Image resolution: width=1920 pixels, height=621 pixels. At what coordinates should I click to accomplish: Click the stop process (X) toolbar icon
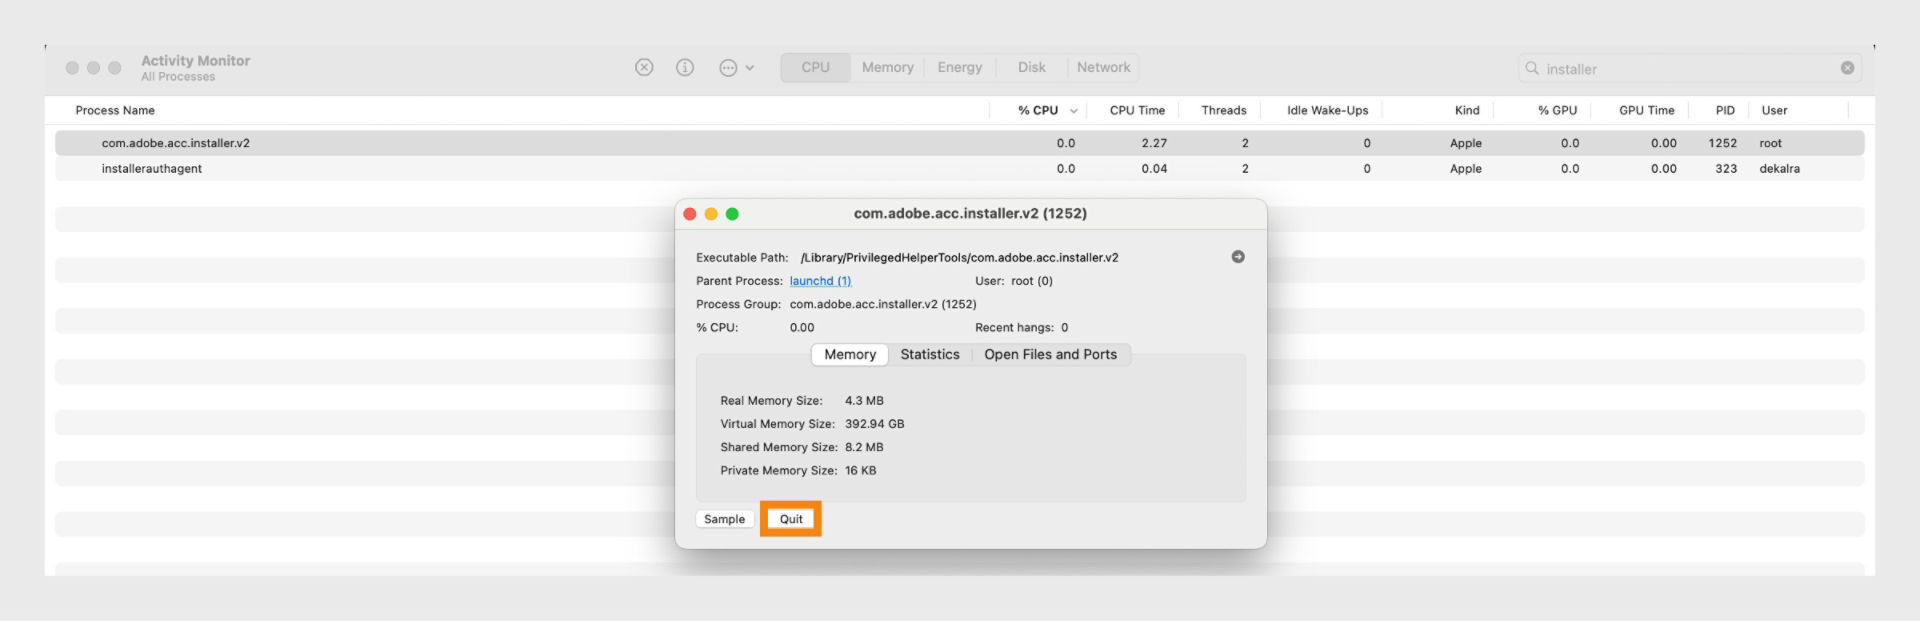(x=644, y=67)
